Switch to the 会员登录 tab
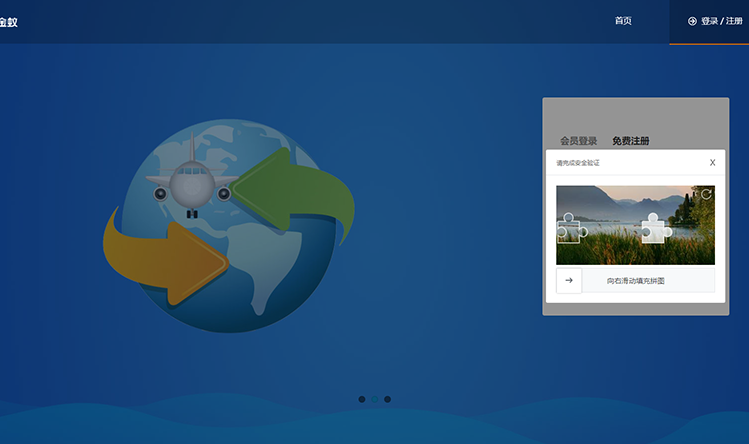This screenshot has width=749, height=444. [578, 141]
